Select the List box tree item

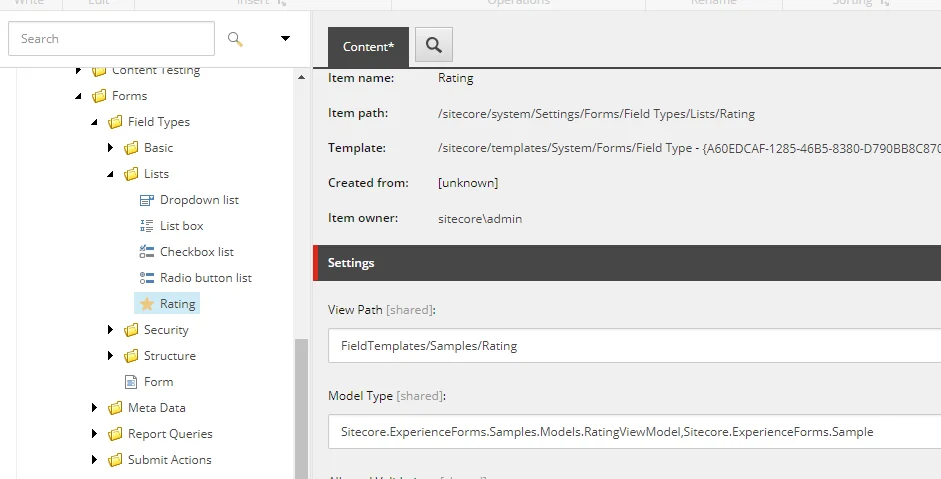182,226
